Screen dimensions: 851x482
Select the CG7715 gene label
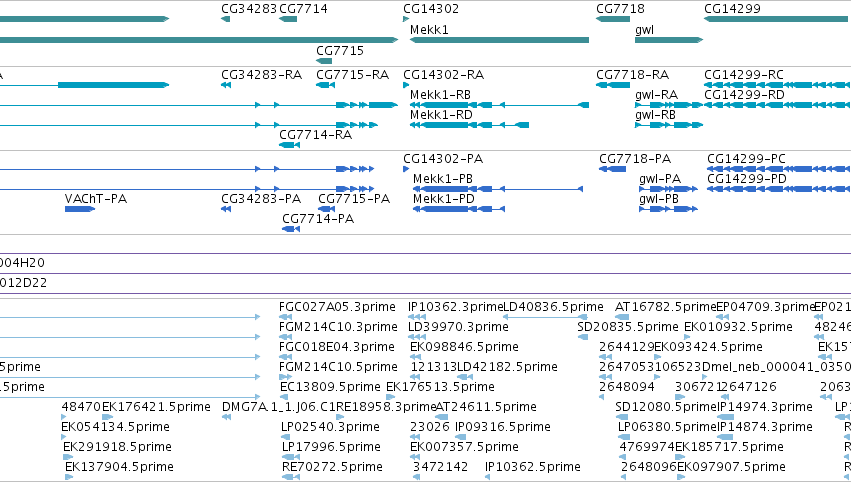point(340,50)
